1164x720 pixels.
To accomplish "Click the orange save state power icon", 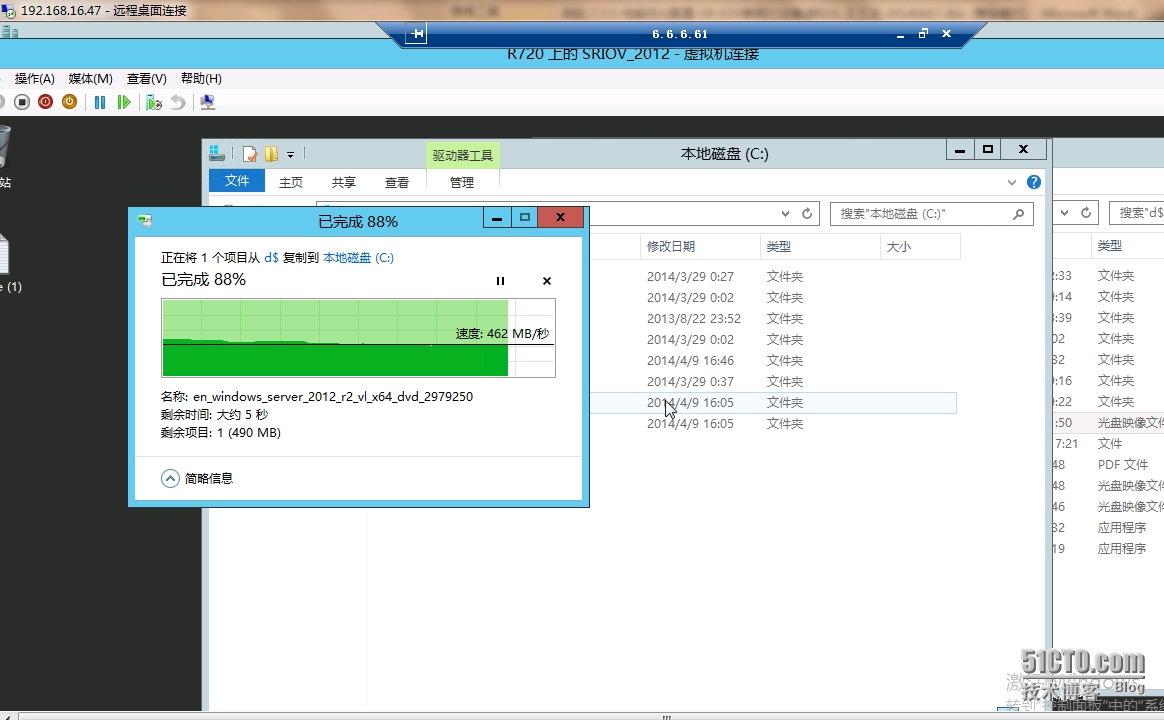I will (70, 102).
